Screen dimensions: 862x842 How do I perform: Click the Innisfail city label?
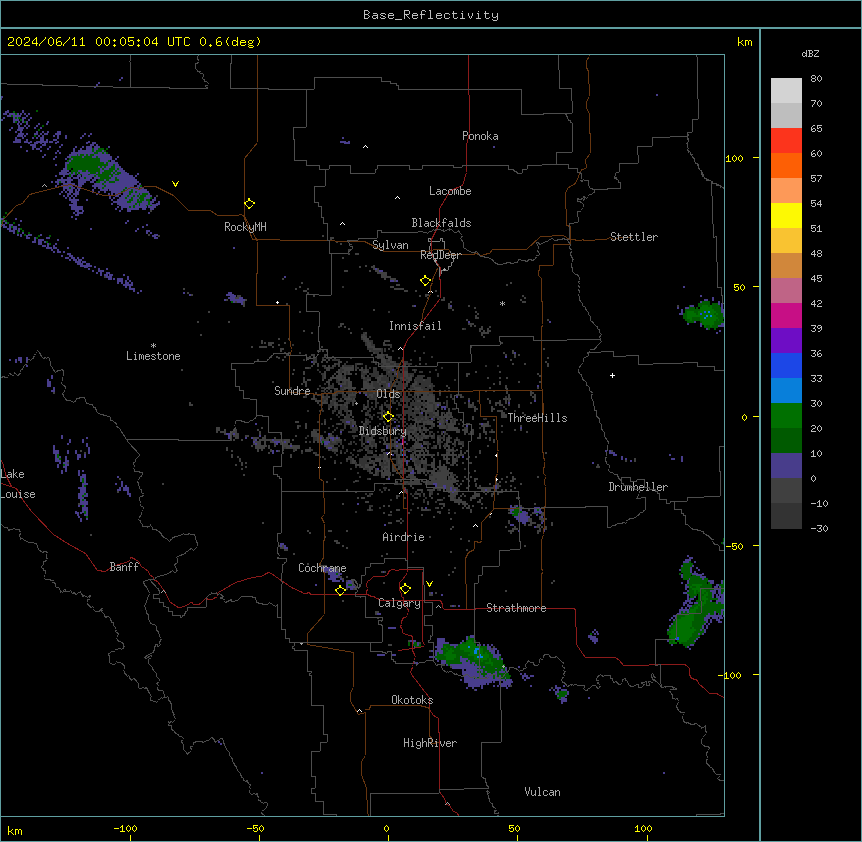(x=415, y=326)
